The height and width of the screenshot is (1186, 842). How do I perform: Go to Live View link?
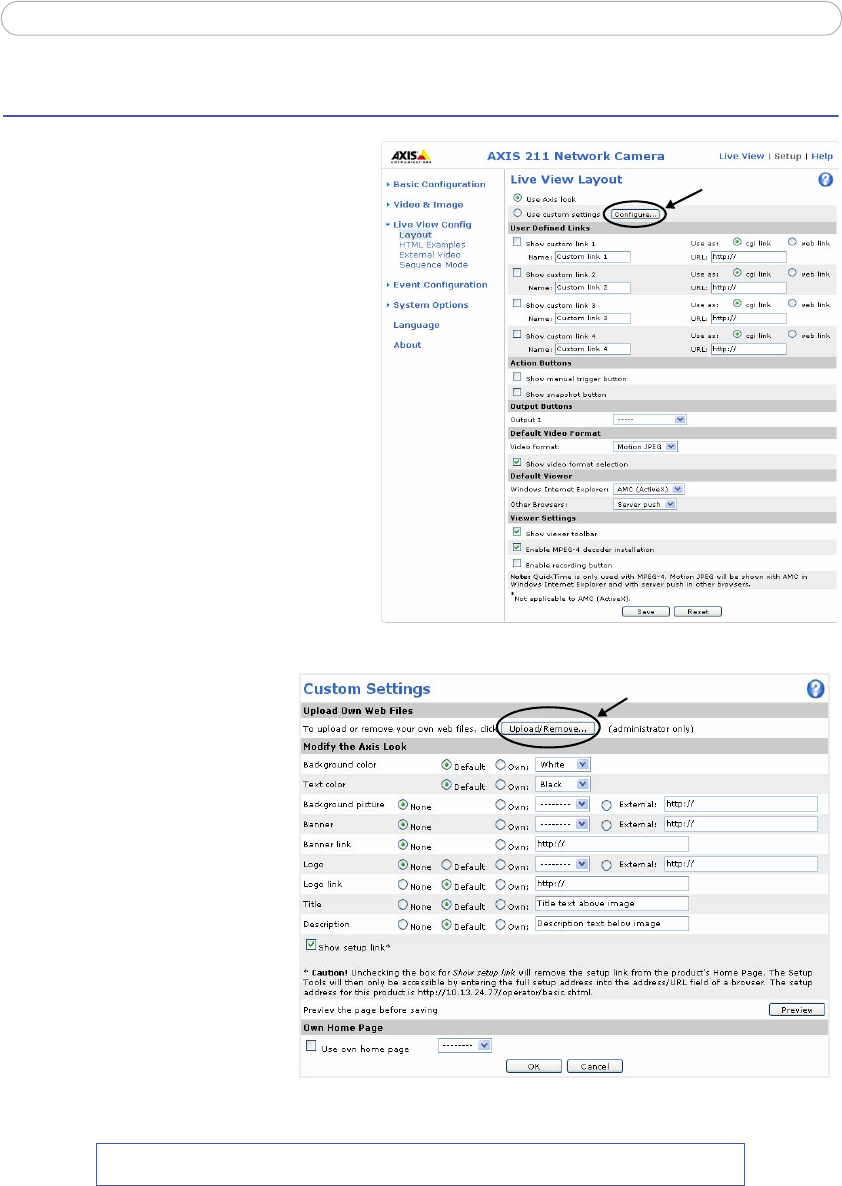click(x=741, y=156)
